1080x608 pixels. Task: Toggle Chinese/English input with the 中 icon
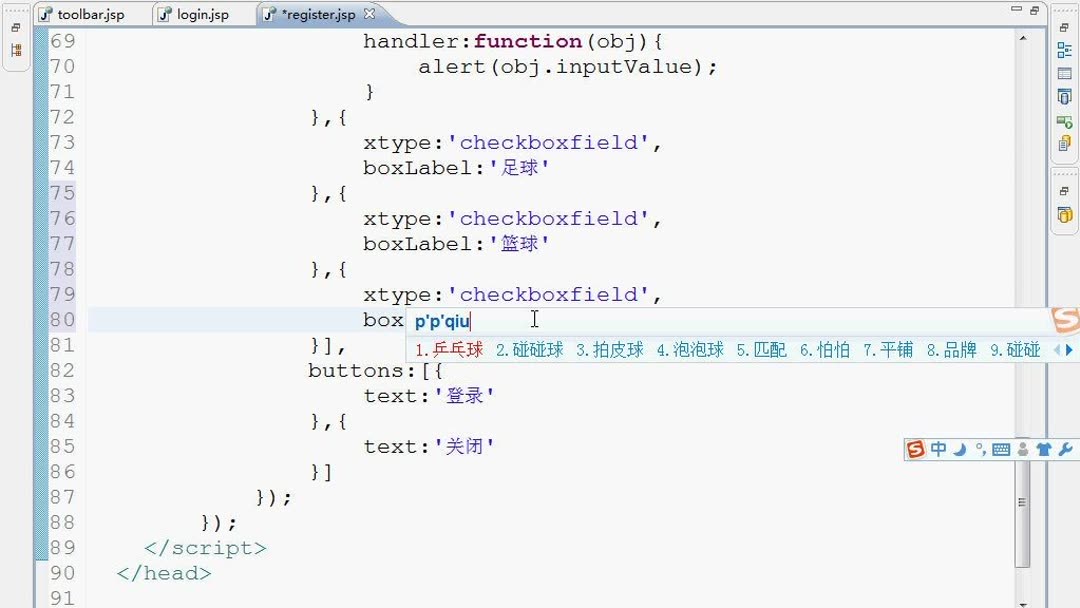938,449
